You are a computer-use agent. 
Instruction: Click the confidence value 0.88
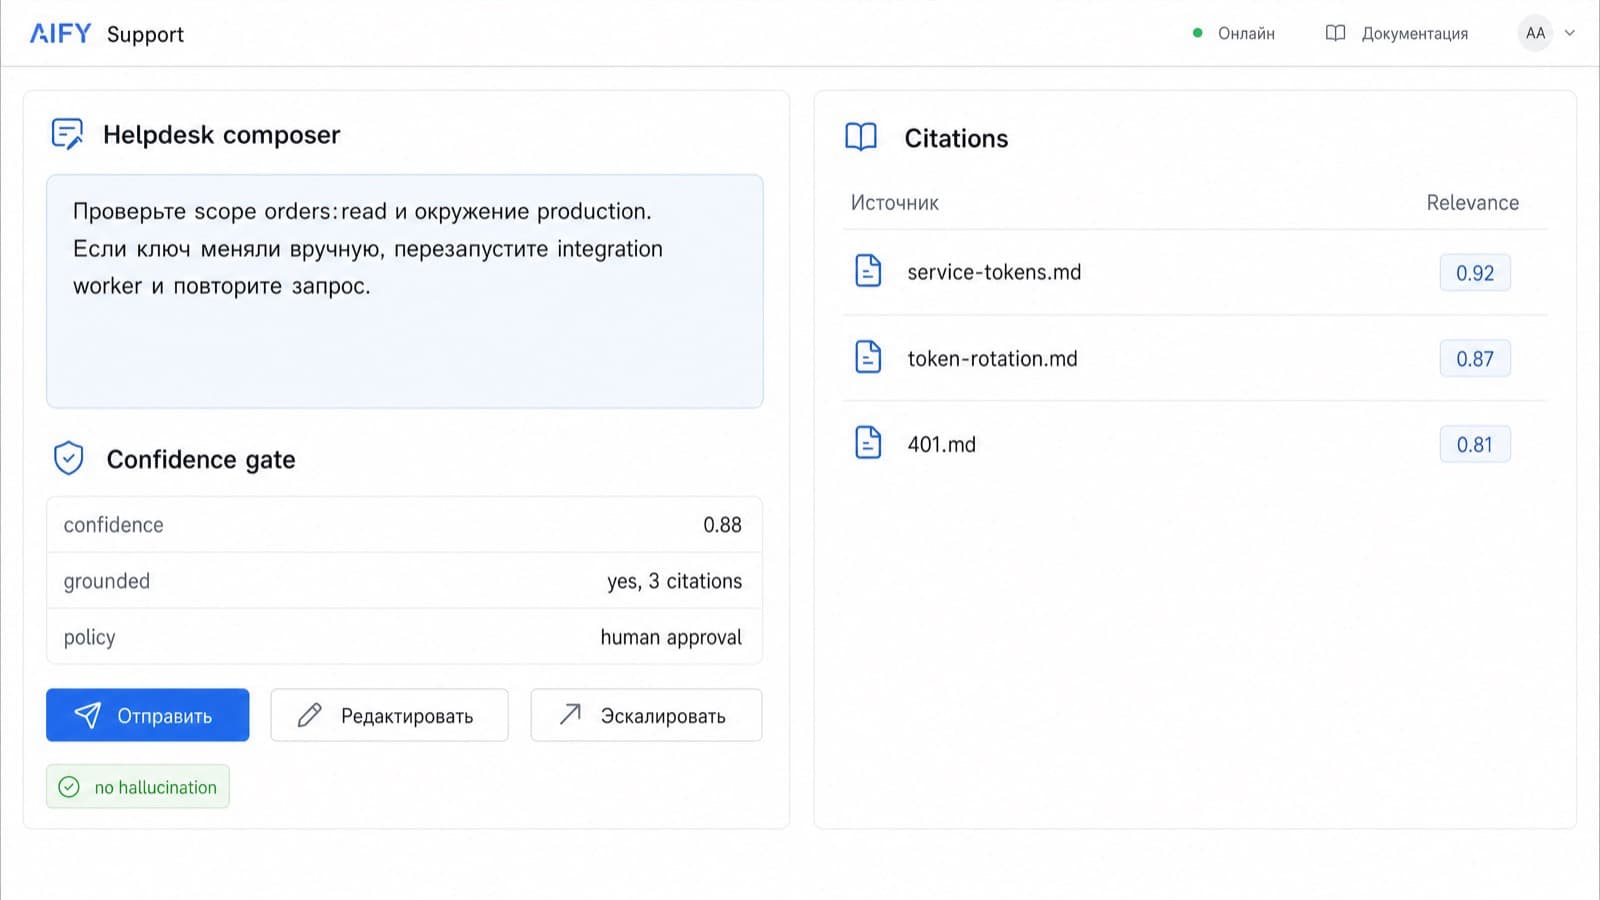click(x=722, y=525)
